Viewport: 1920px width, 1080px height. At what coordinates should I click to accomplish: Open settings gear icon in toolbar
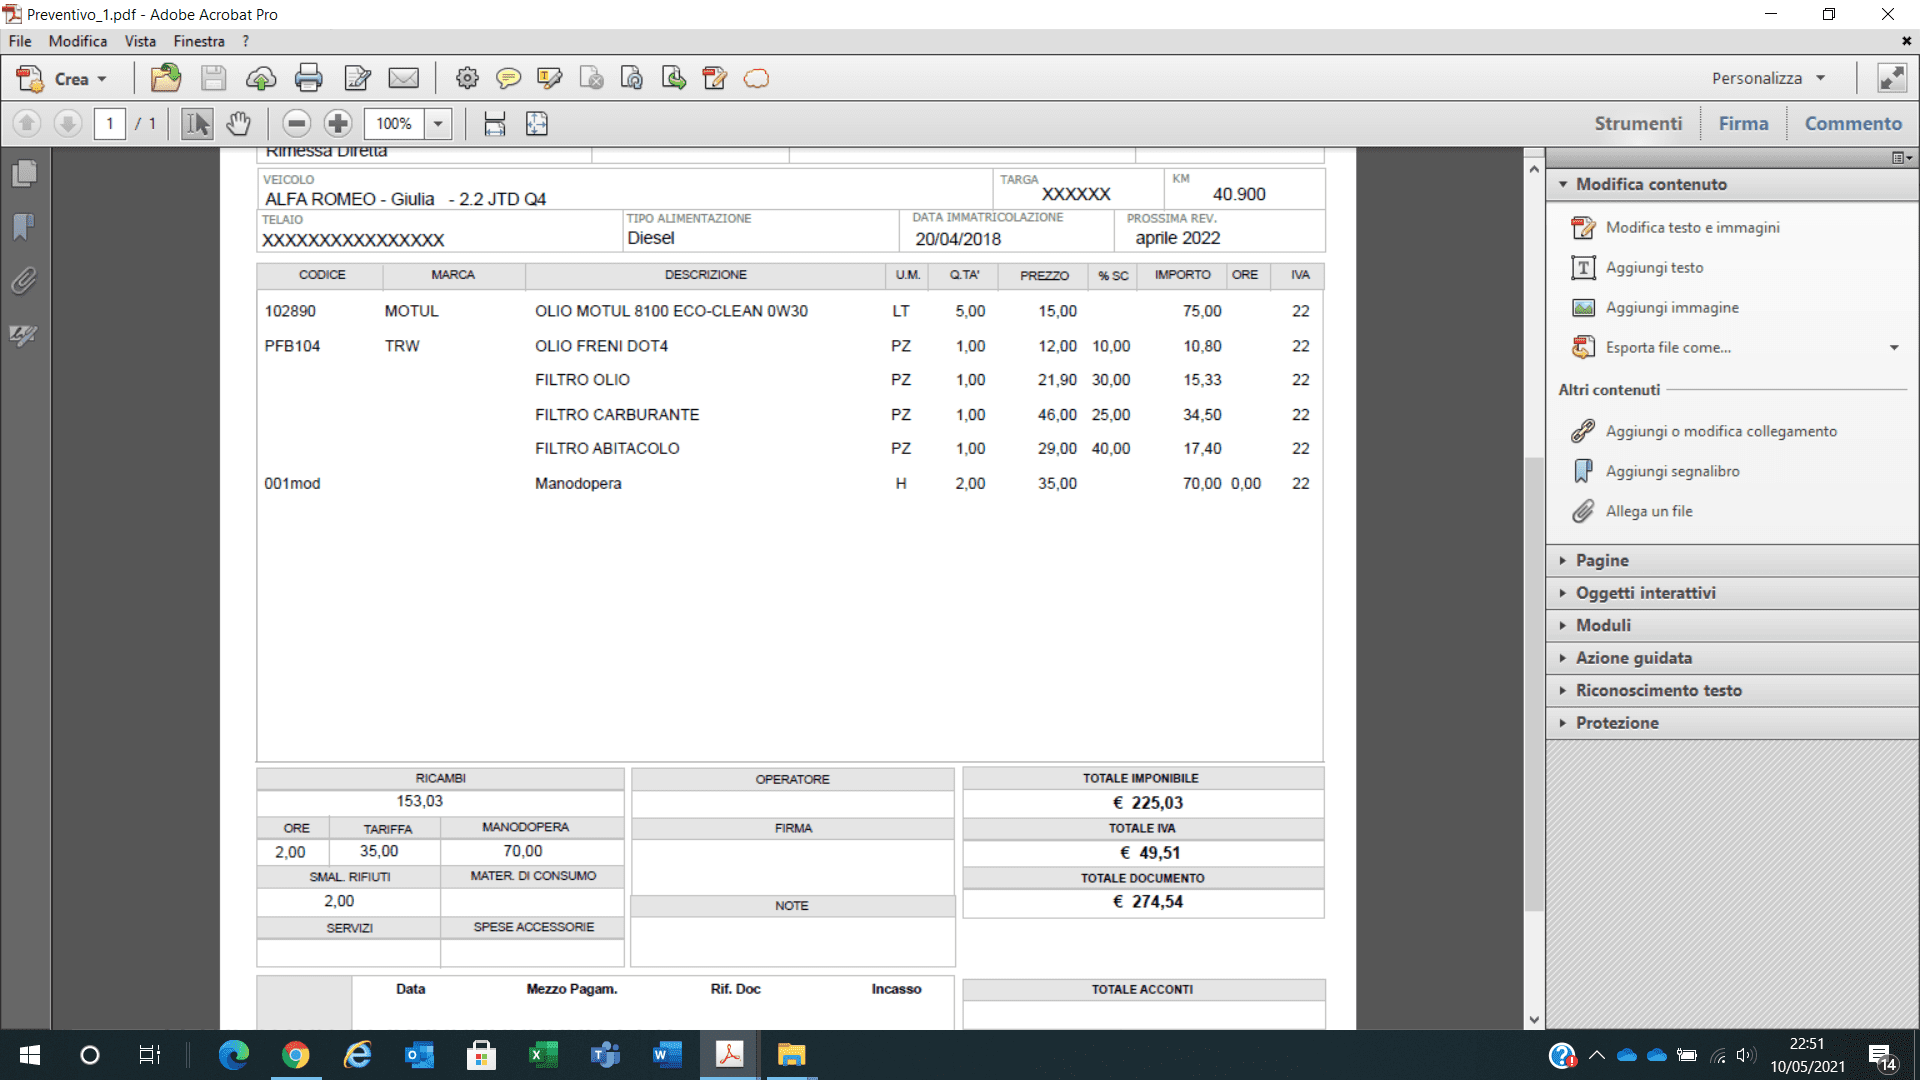467,78
